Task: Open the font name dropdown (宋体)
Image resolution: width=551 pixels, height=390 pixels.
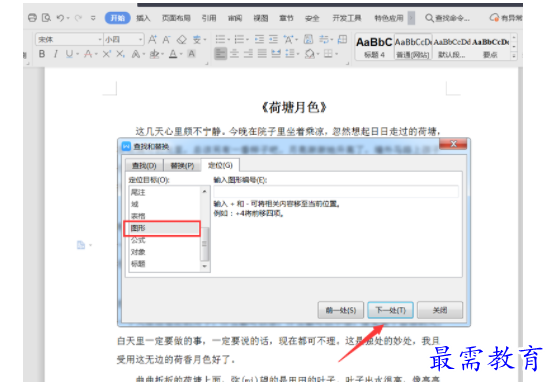Action: (100, 40)
